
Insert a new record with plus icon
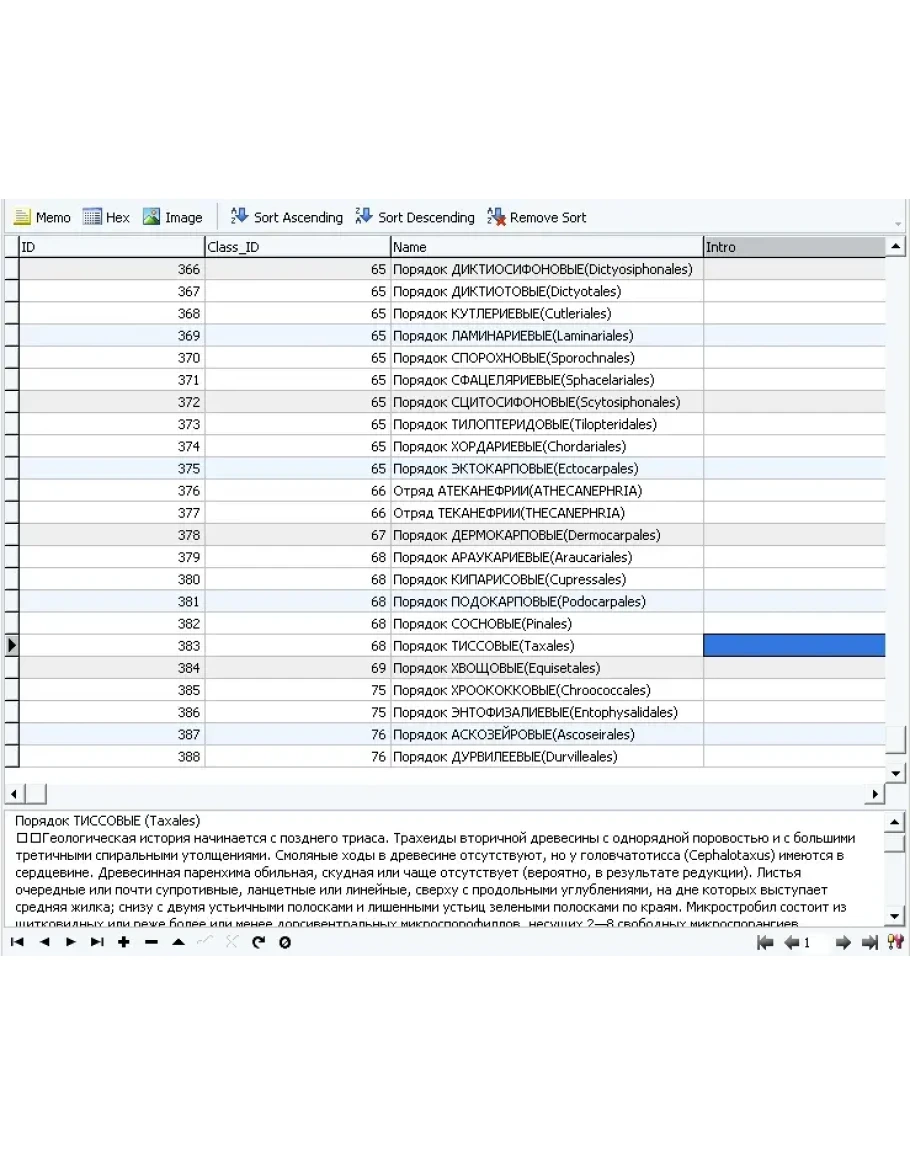[124, 942]
